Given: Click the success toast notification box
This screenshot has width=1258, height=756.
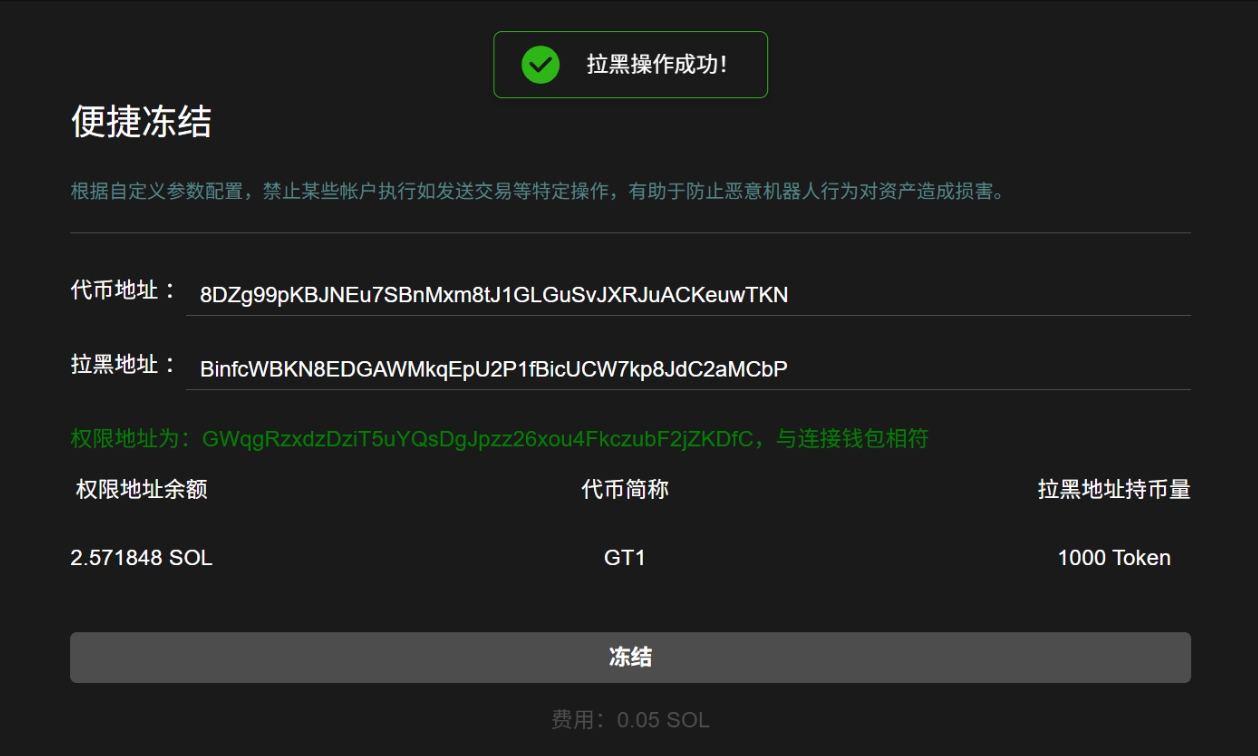Looking at the screenshot, I should point(630,65).
